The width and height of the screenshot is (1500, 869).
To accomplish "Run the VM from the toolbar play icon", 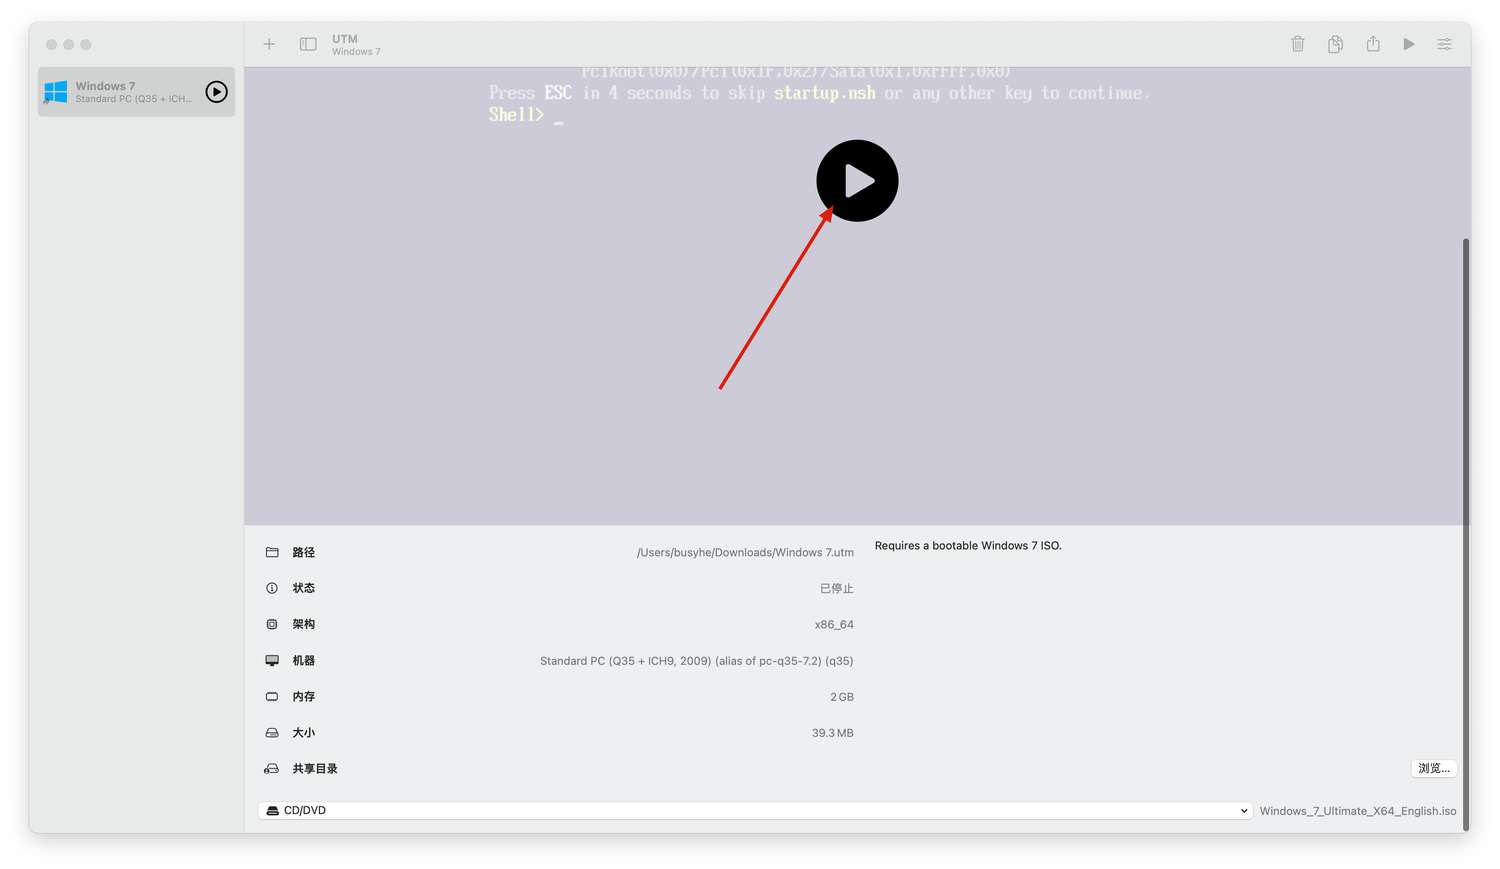I will coord(1409,44).
